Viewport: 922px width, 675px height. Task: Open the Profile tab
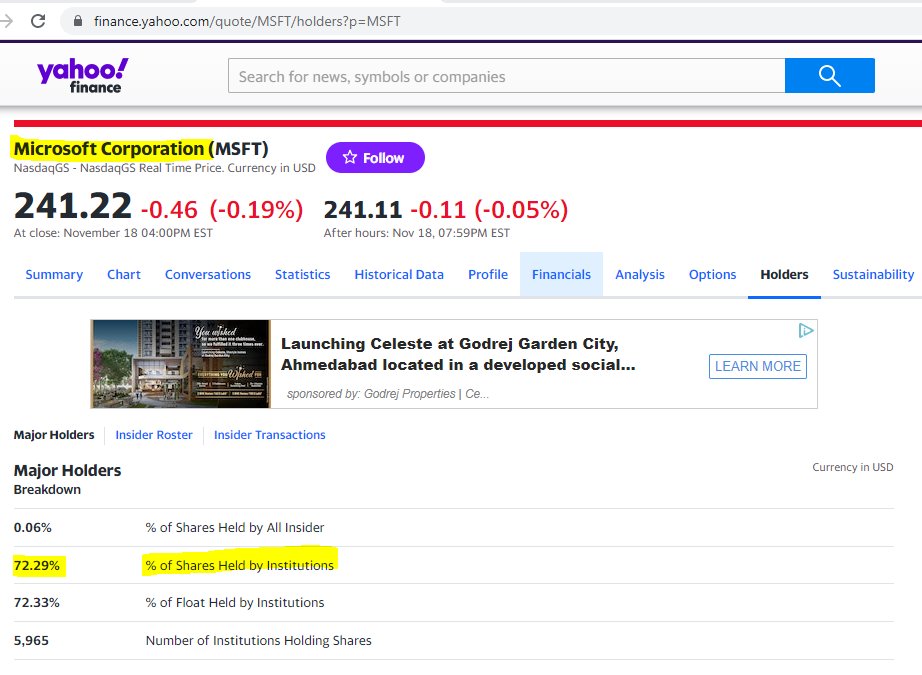pos(487,275)
